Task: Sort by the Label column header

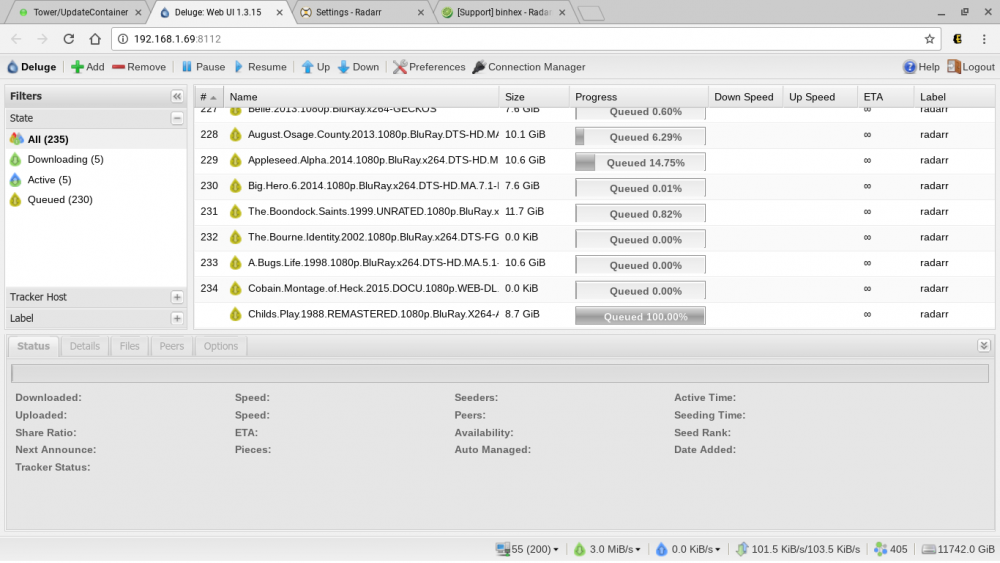Action: click(x=953, y=97)
